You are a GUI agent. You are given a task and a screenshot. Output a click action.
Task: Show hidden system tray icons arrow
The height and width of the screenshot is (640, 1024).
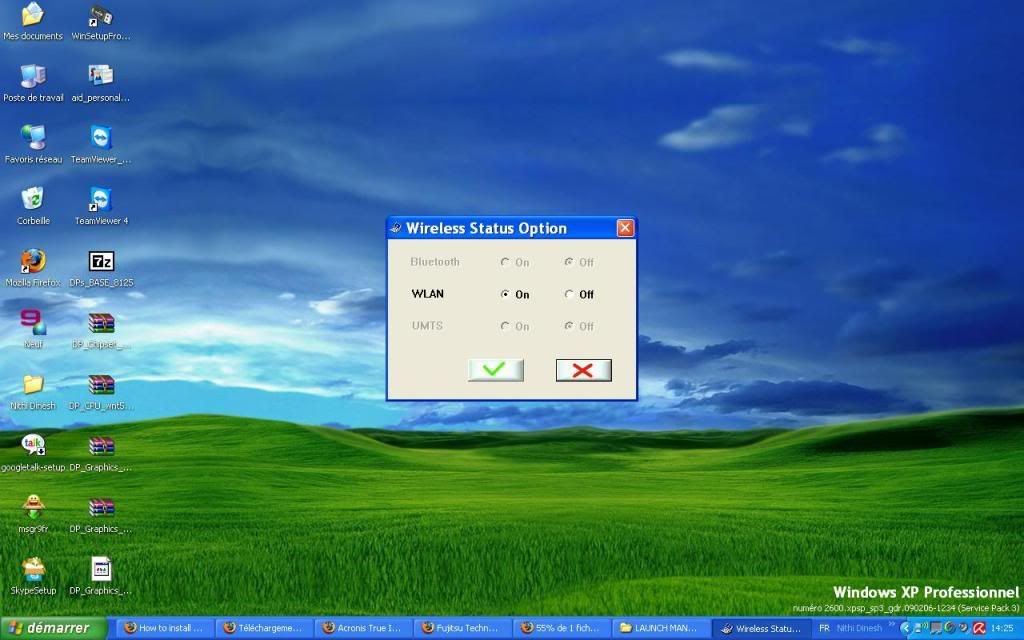tap(905, 628)
